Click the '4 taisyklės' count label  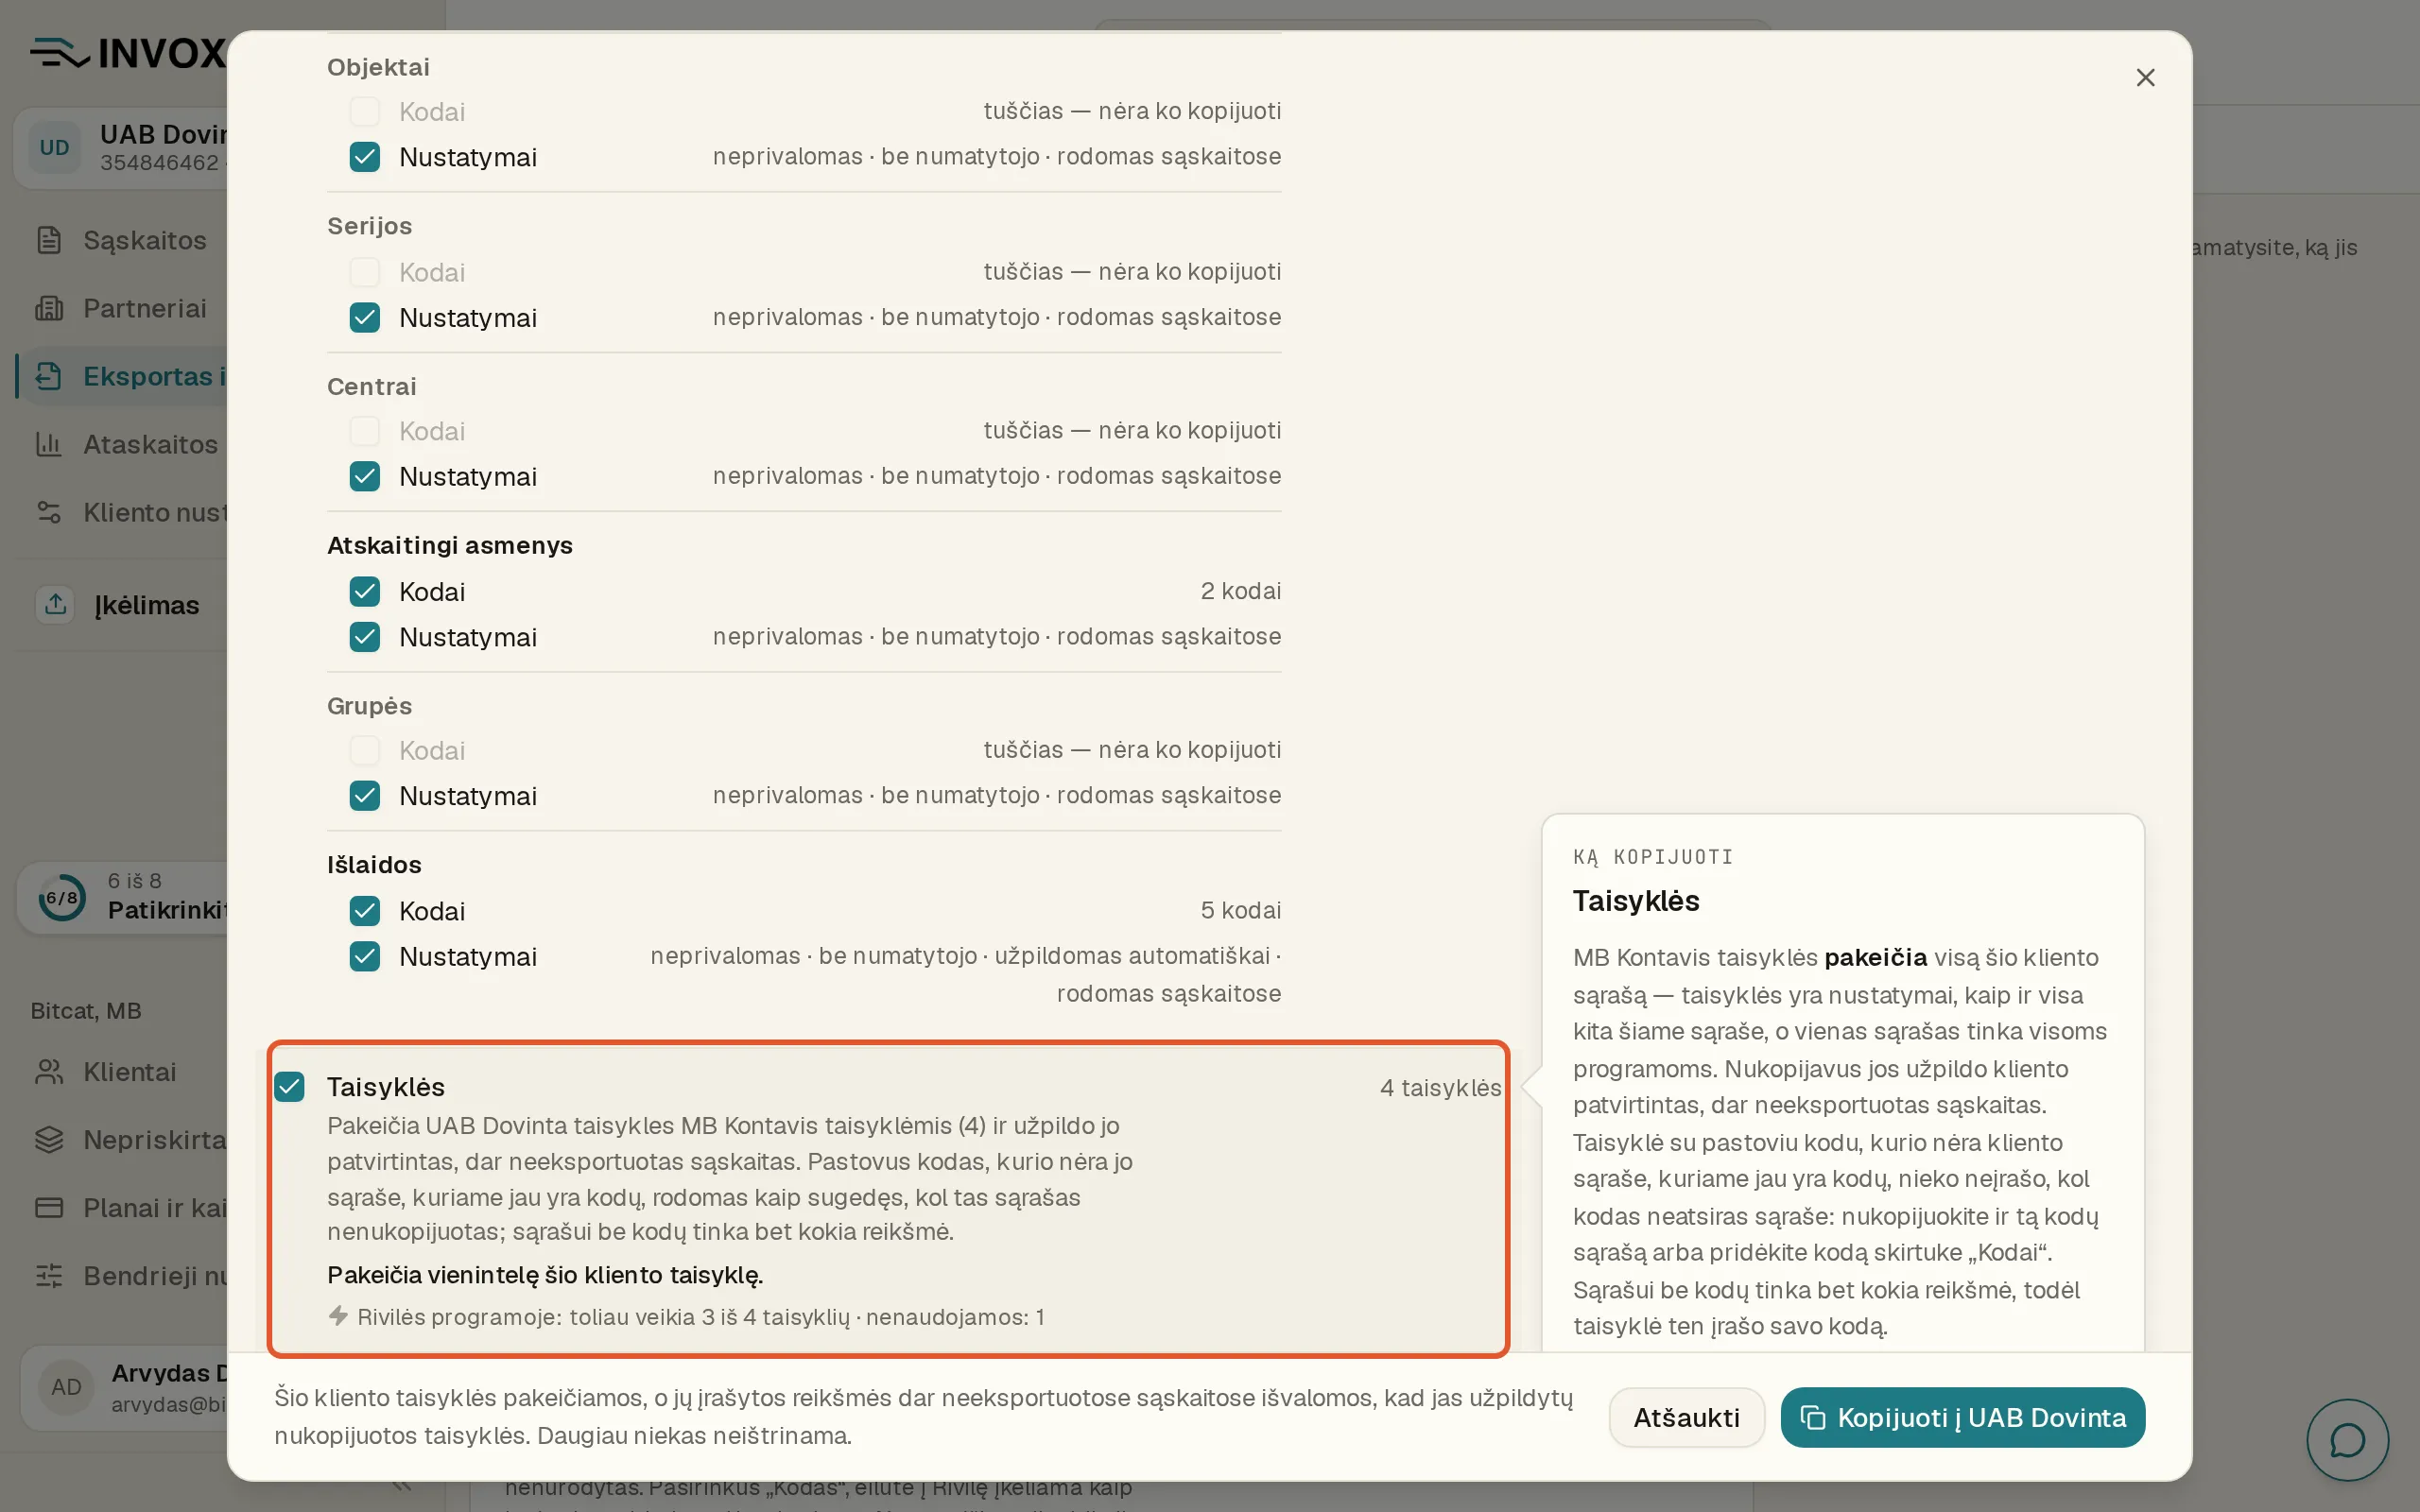1440,1088
